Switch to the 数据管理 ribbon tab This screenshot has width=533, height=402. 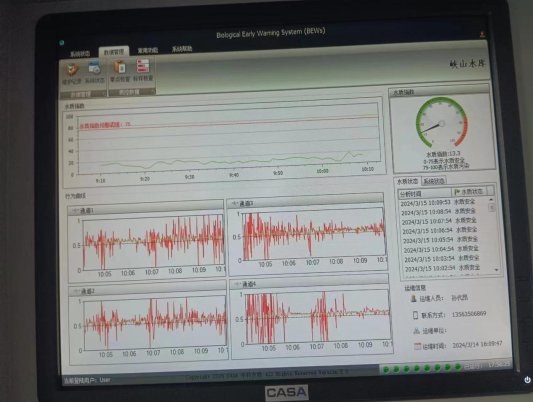(x=114, y=52)
